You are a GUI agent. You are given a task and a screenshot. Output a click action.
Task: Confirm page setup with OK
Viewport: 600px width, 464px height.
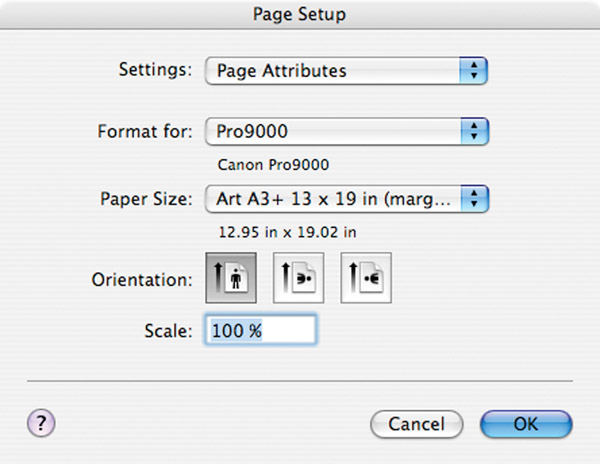(526, 424)
